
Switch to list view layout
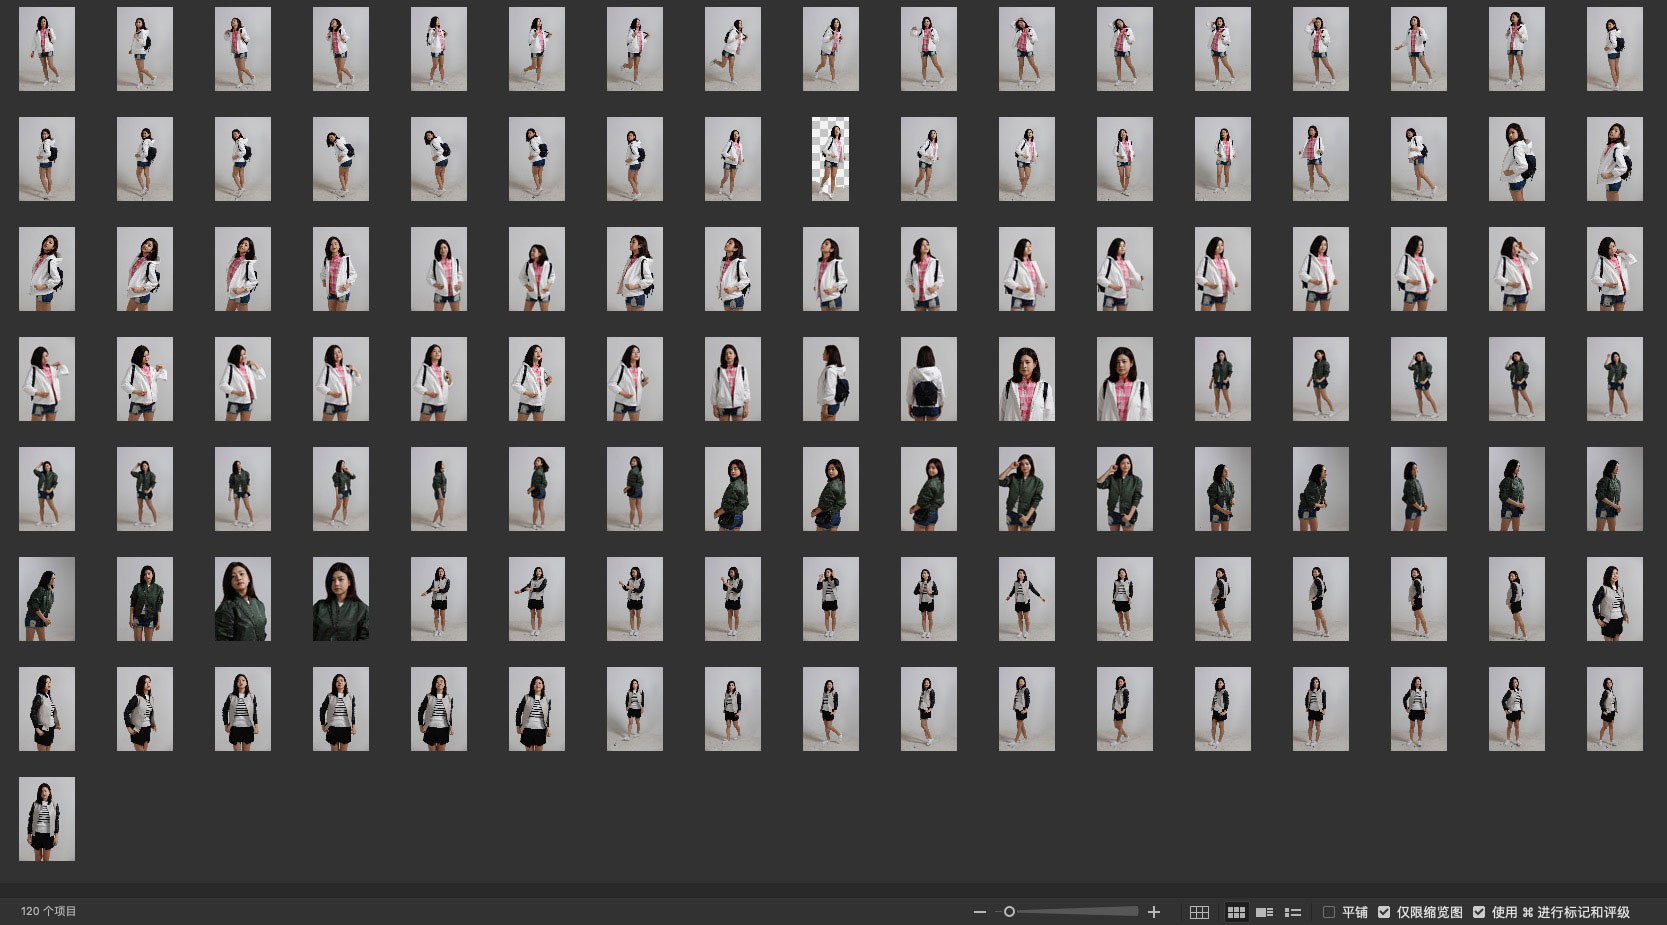click(1292, 912)
